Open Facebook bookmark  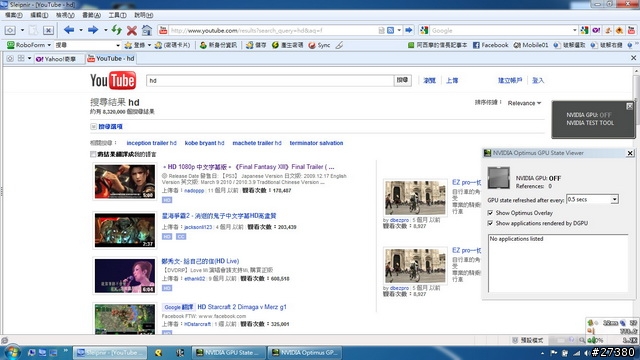click(491, 45)
